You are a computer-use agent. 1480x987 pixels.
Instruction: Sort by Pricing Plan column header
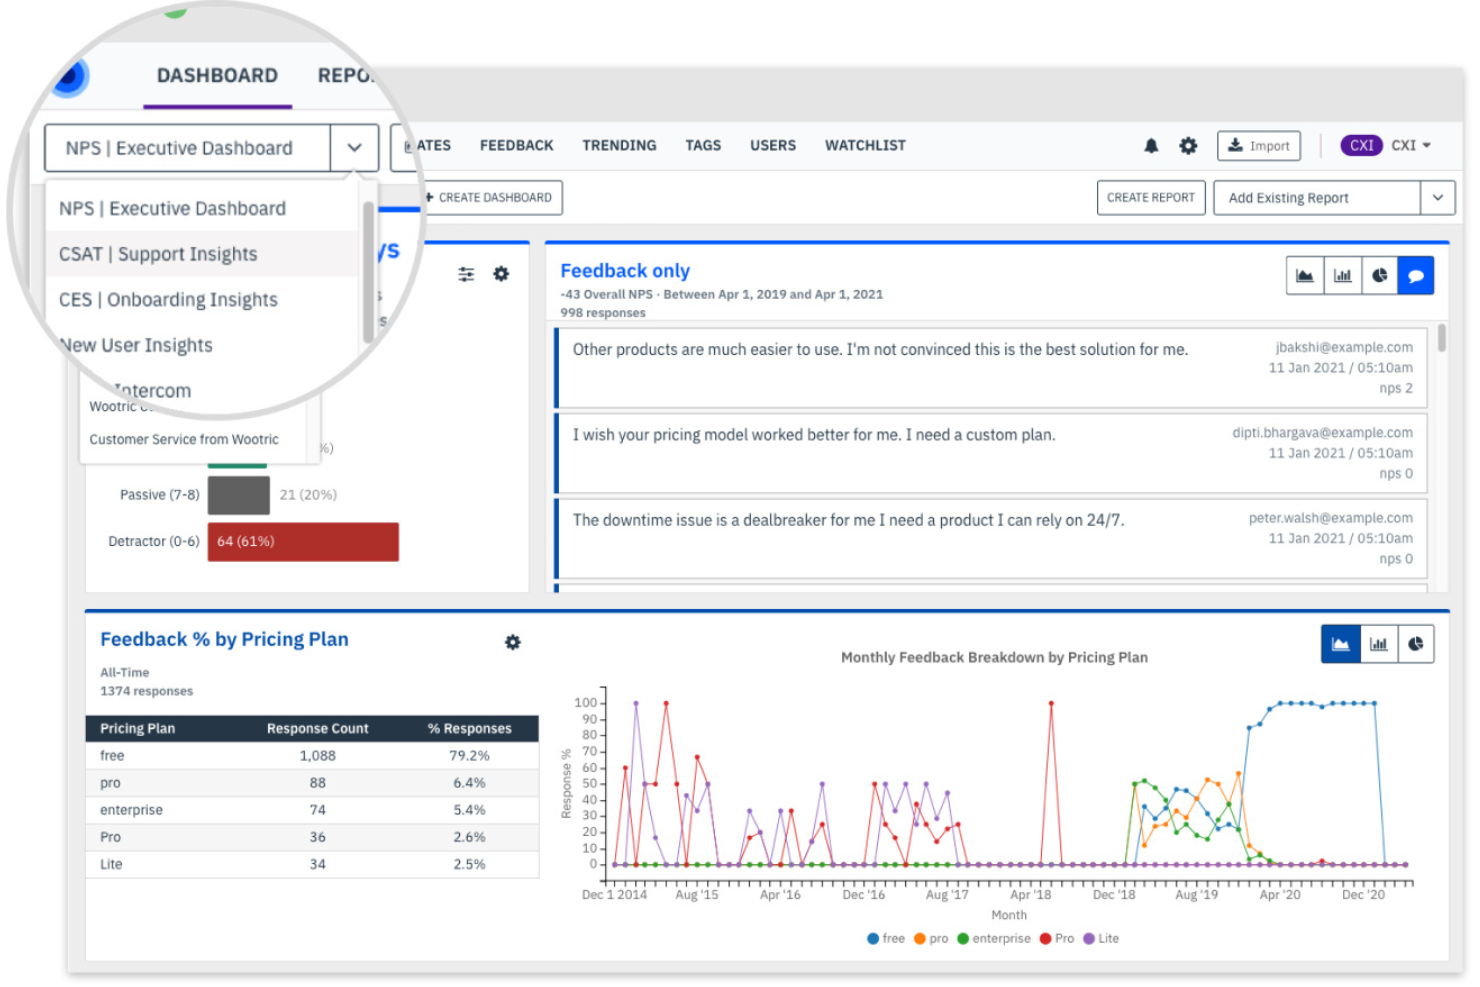pos(137,729)
